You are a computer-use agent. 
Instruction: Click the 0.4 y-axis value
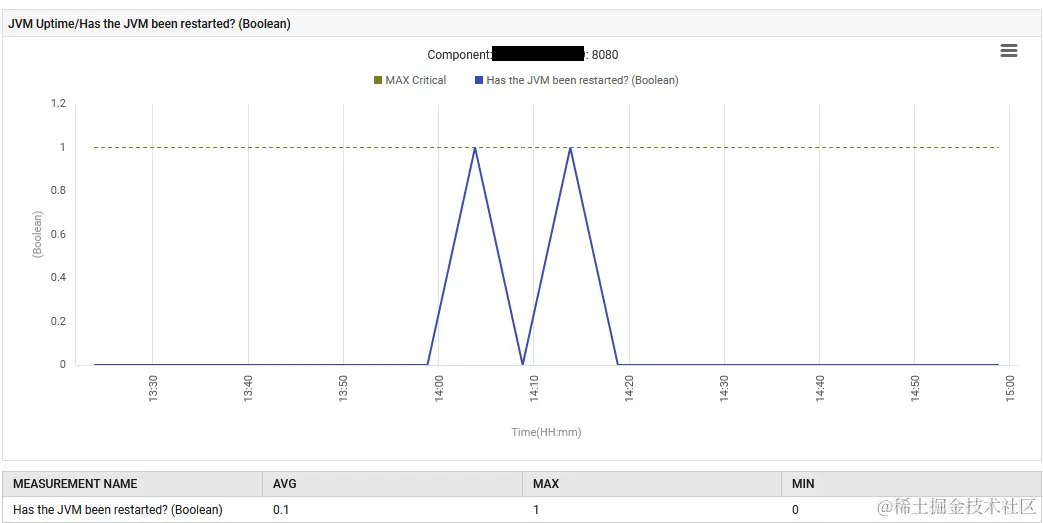(x=59, y=277)
